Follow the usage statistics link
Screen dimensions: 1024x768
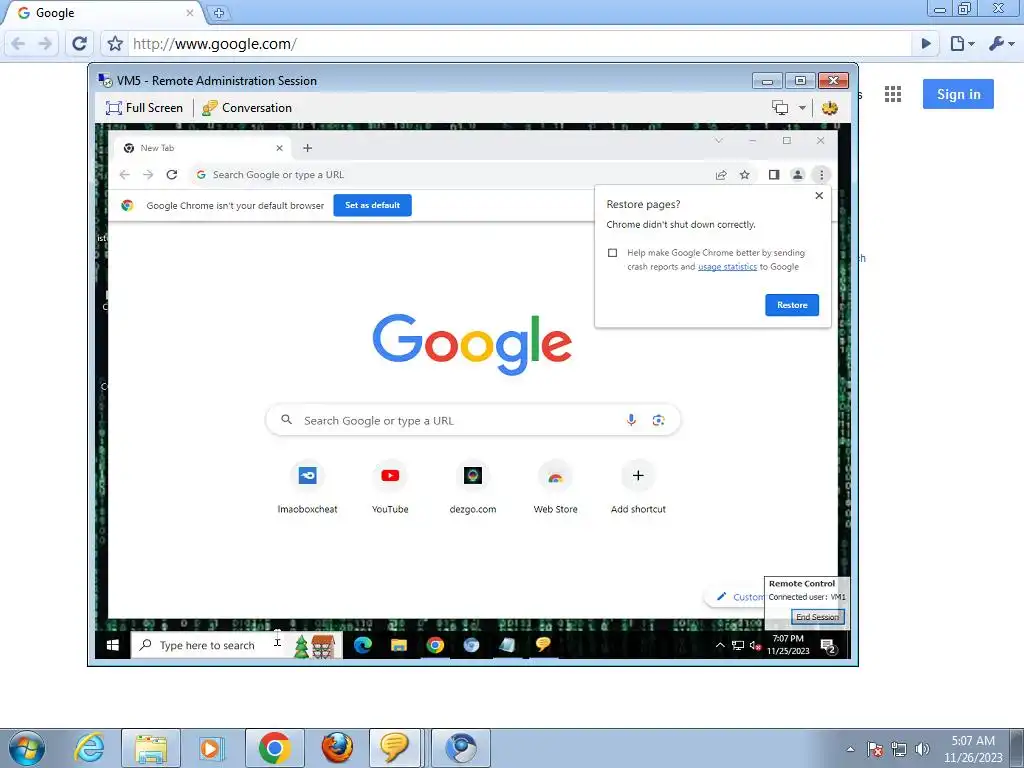pos(727,266)
